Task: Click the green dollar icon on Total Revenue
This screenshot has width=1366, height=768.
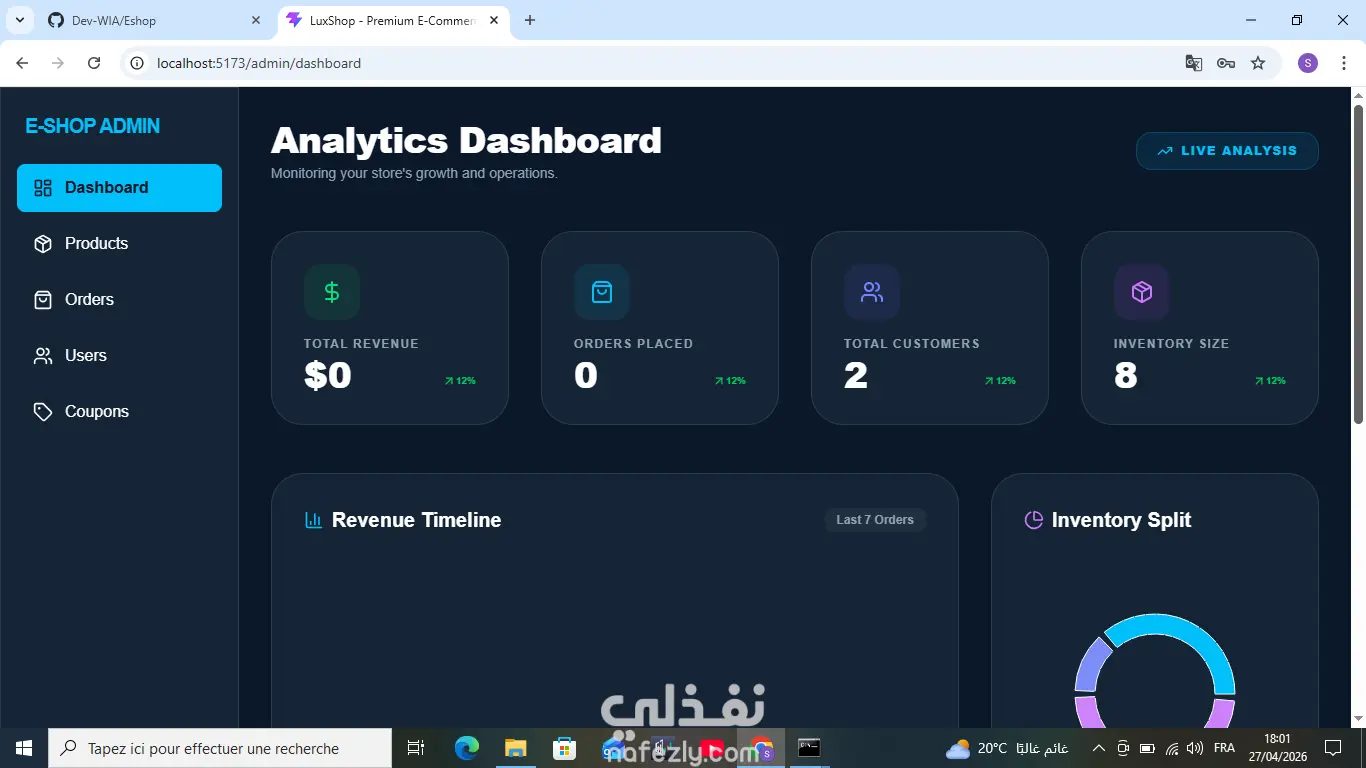Action: point(332,292)
